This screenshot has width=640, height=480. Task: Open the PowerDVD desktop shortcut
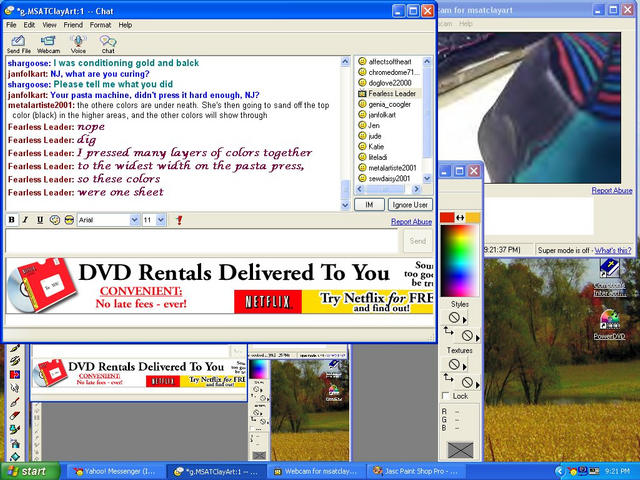(609, 325)
